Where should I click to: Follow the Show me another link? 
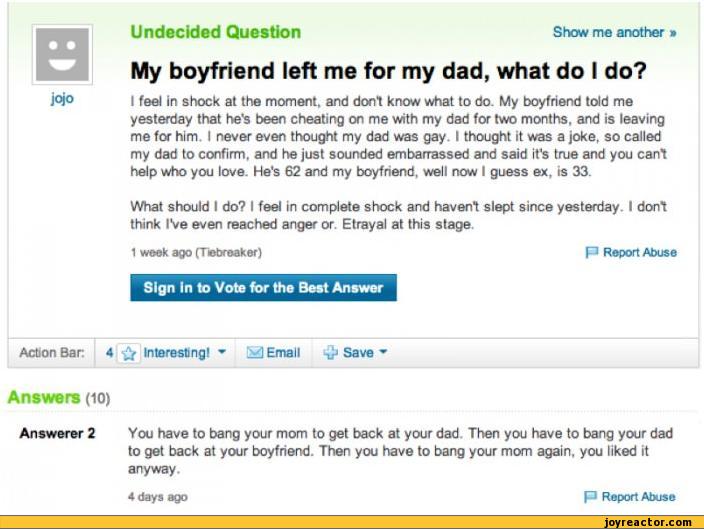click(x=614, y=32)
